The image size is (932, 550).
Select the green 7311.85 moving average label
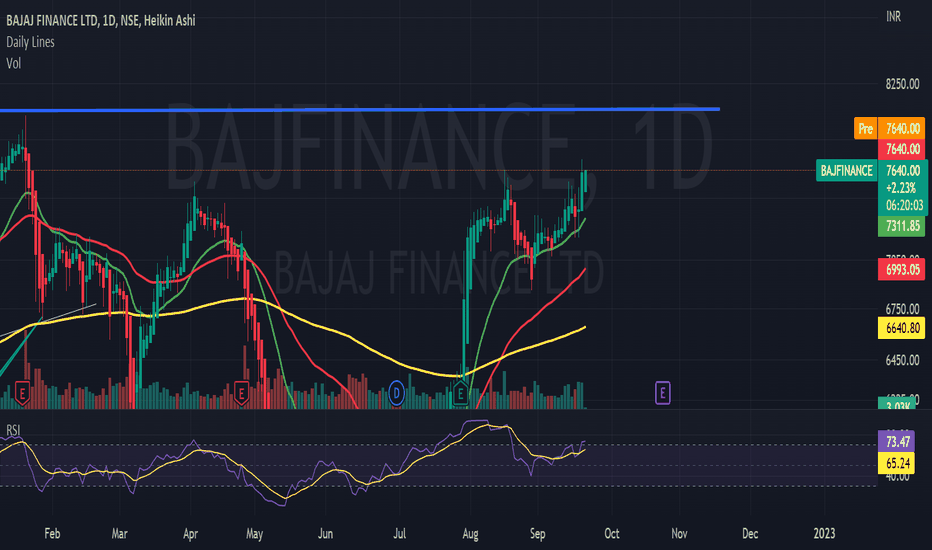pyautogui.click(x=902, y=226)
